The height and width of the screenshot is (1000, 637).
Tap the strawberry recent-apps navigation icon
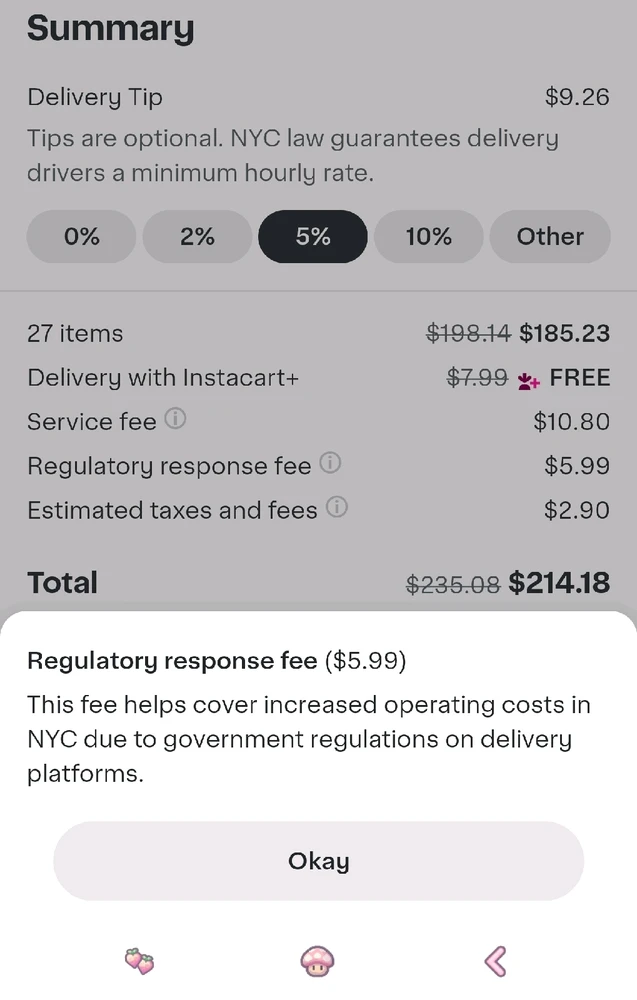coord(139,962)
